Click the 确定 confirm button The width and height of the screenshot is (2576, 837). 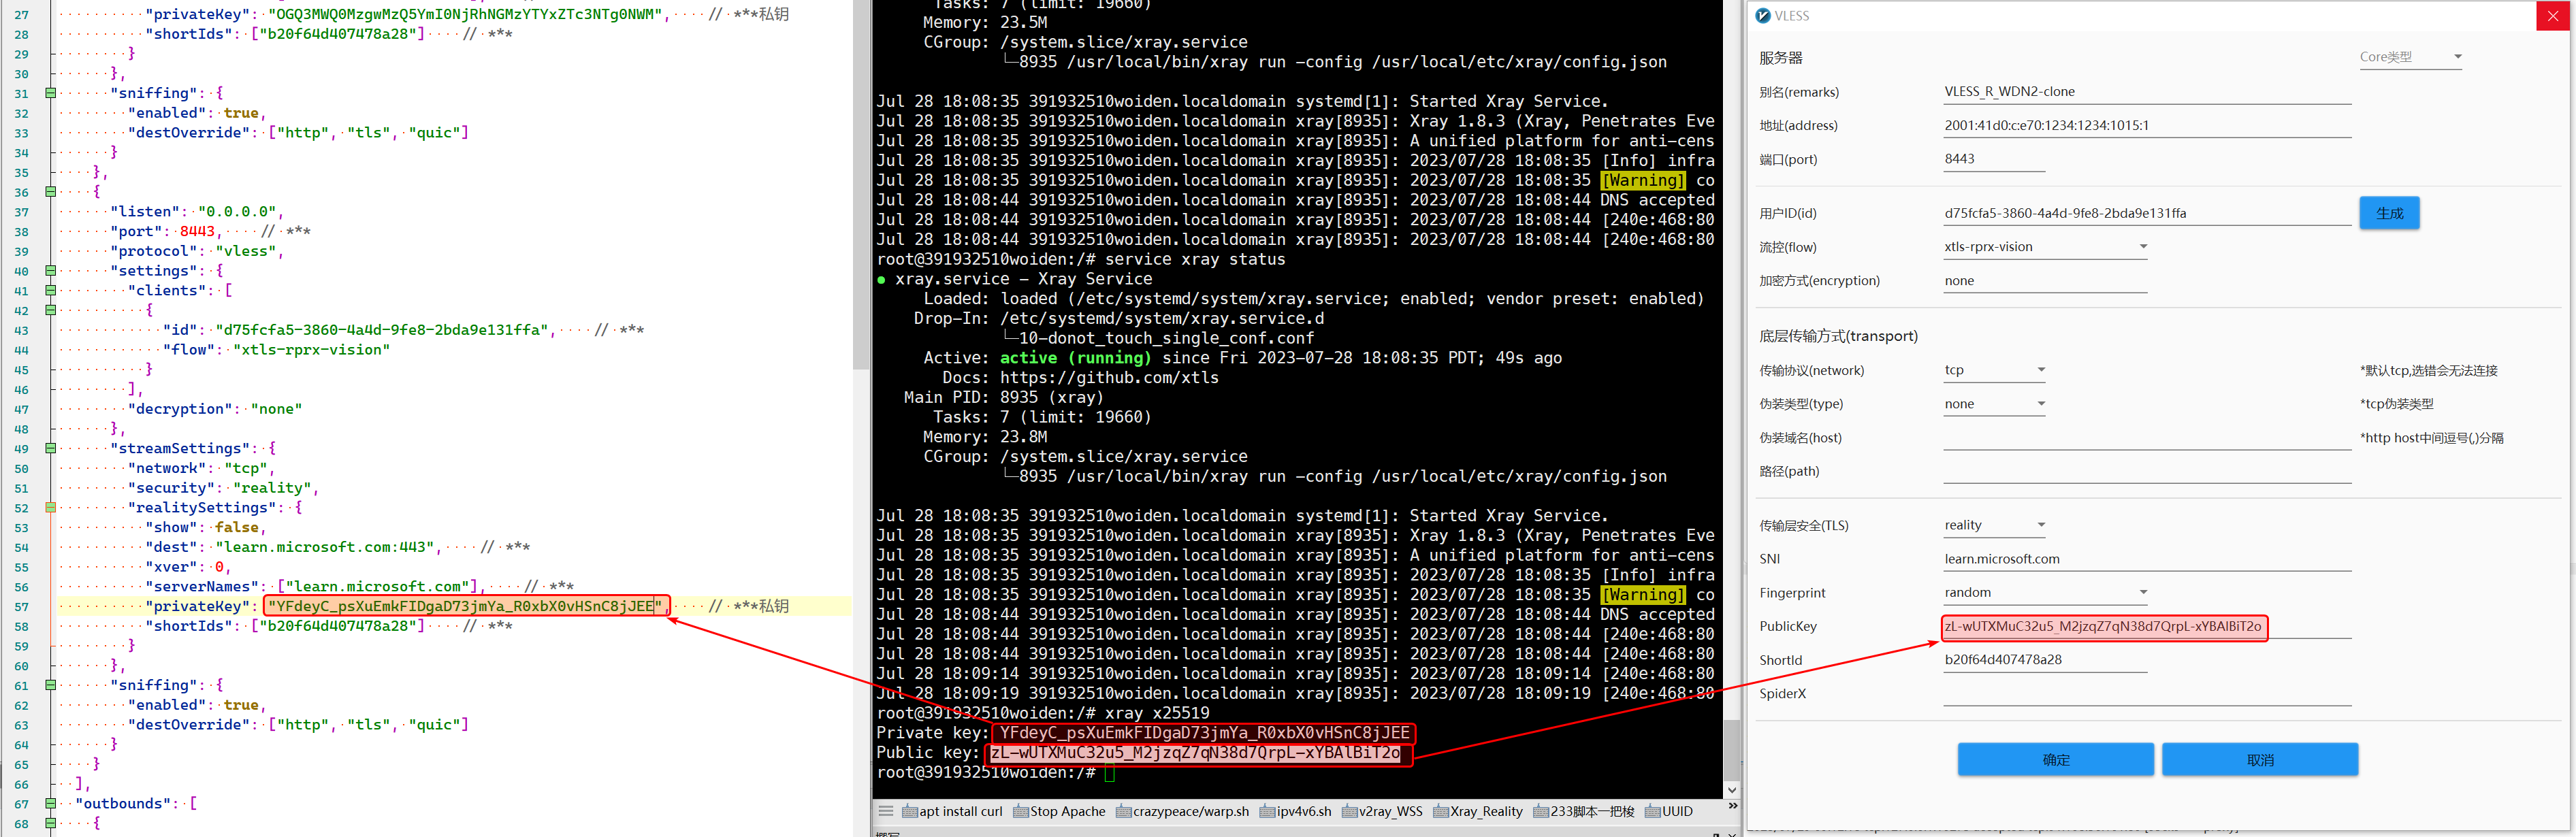point(2055,760)
